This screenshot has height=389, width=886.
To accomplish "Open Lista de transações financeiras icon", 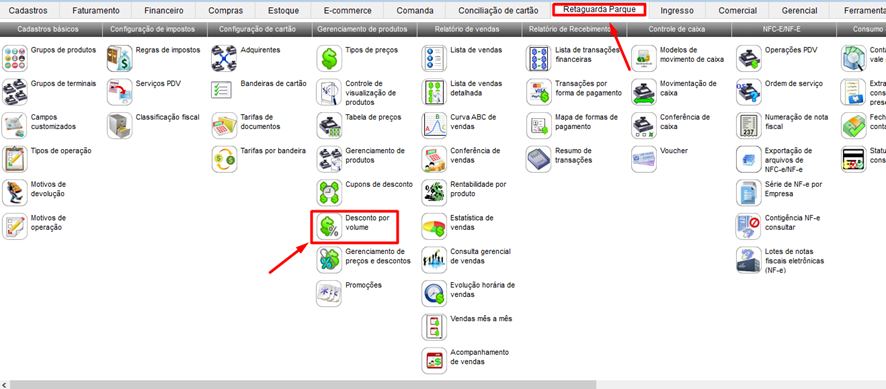I will 538,59.
